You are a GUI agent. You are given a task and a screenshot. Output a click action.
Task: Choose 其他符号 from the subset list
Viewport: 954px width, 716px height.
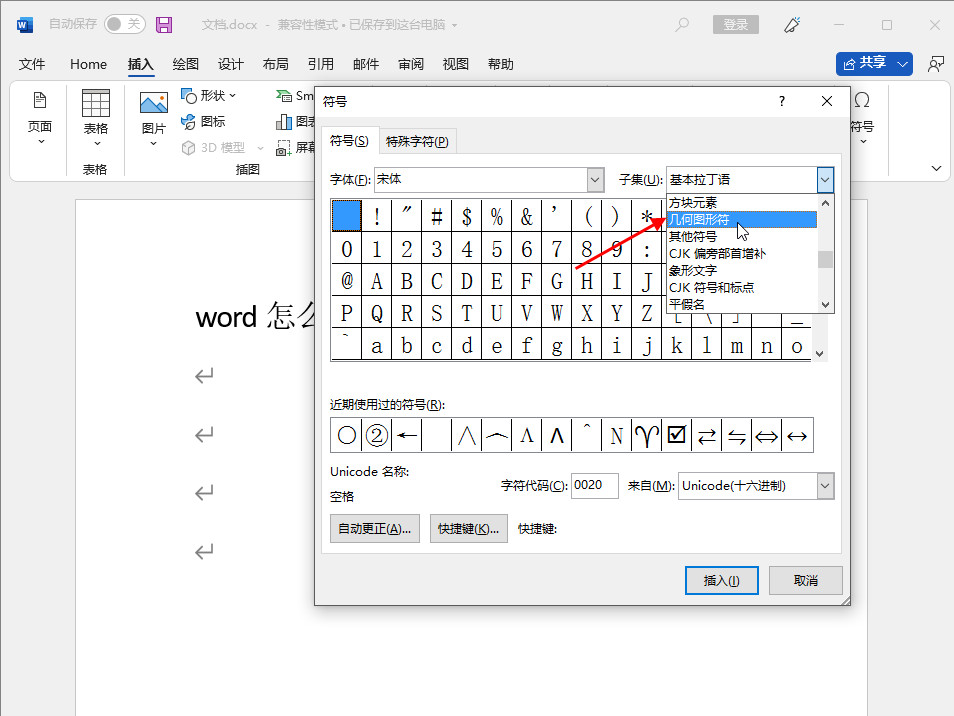click(x=742, y=237)
